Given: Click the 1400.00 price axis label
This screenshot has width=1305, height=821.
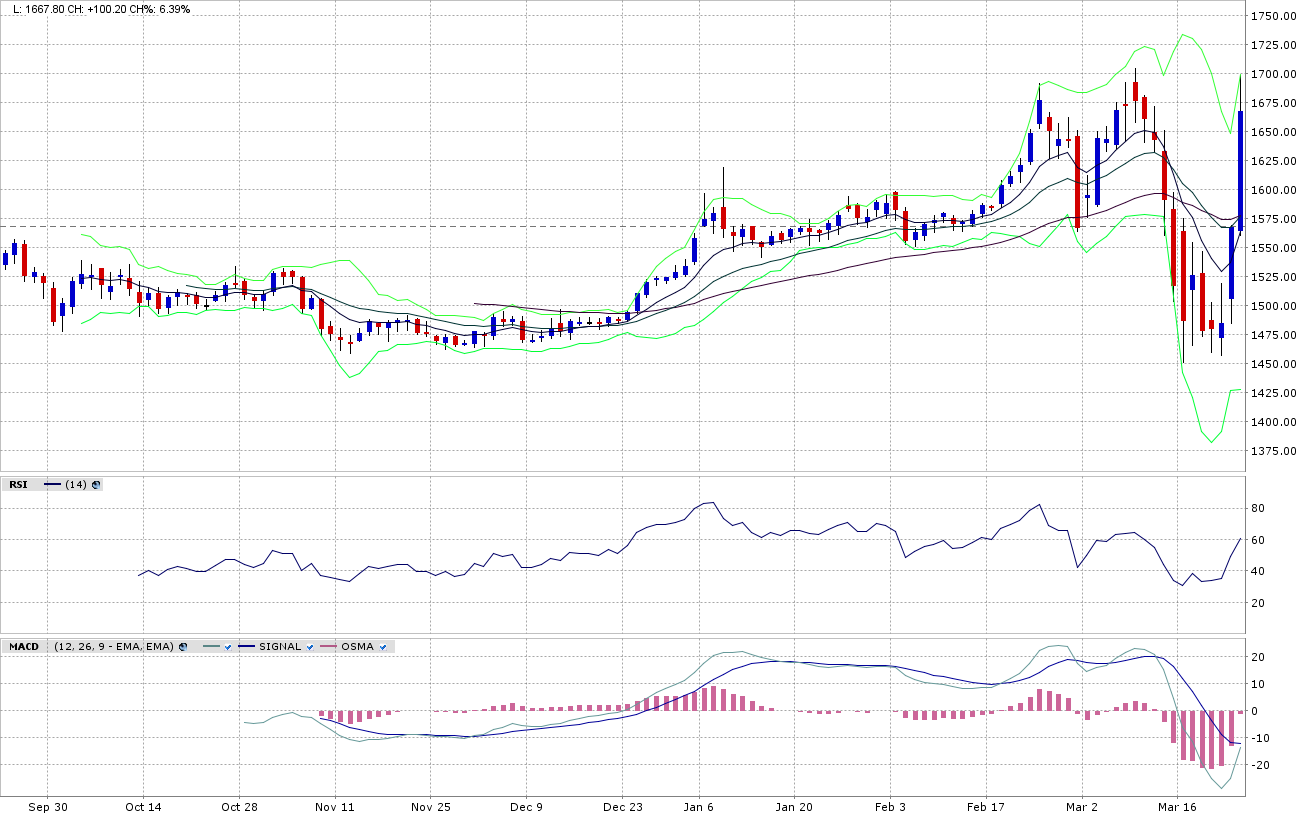Looking at the screenshot, I should [x=1273, y=422].
